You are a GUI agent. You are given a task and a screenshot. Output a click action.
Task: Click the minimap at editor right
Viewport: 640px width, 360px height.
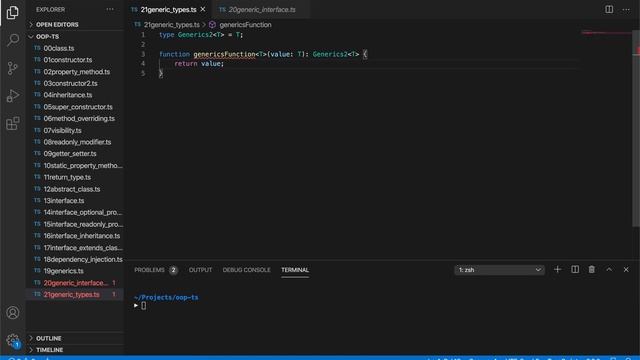coord(606,33)
